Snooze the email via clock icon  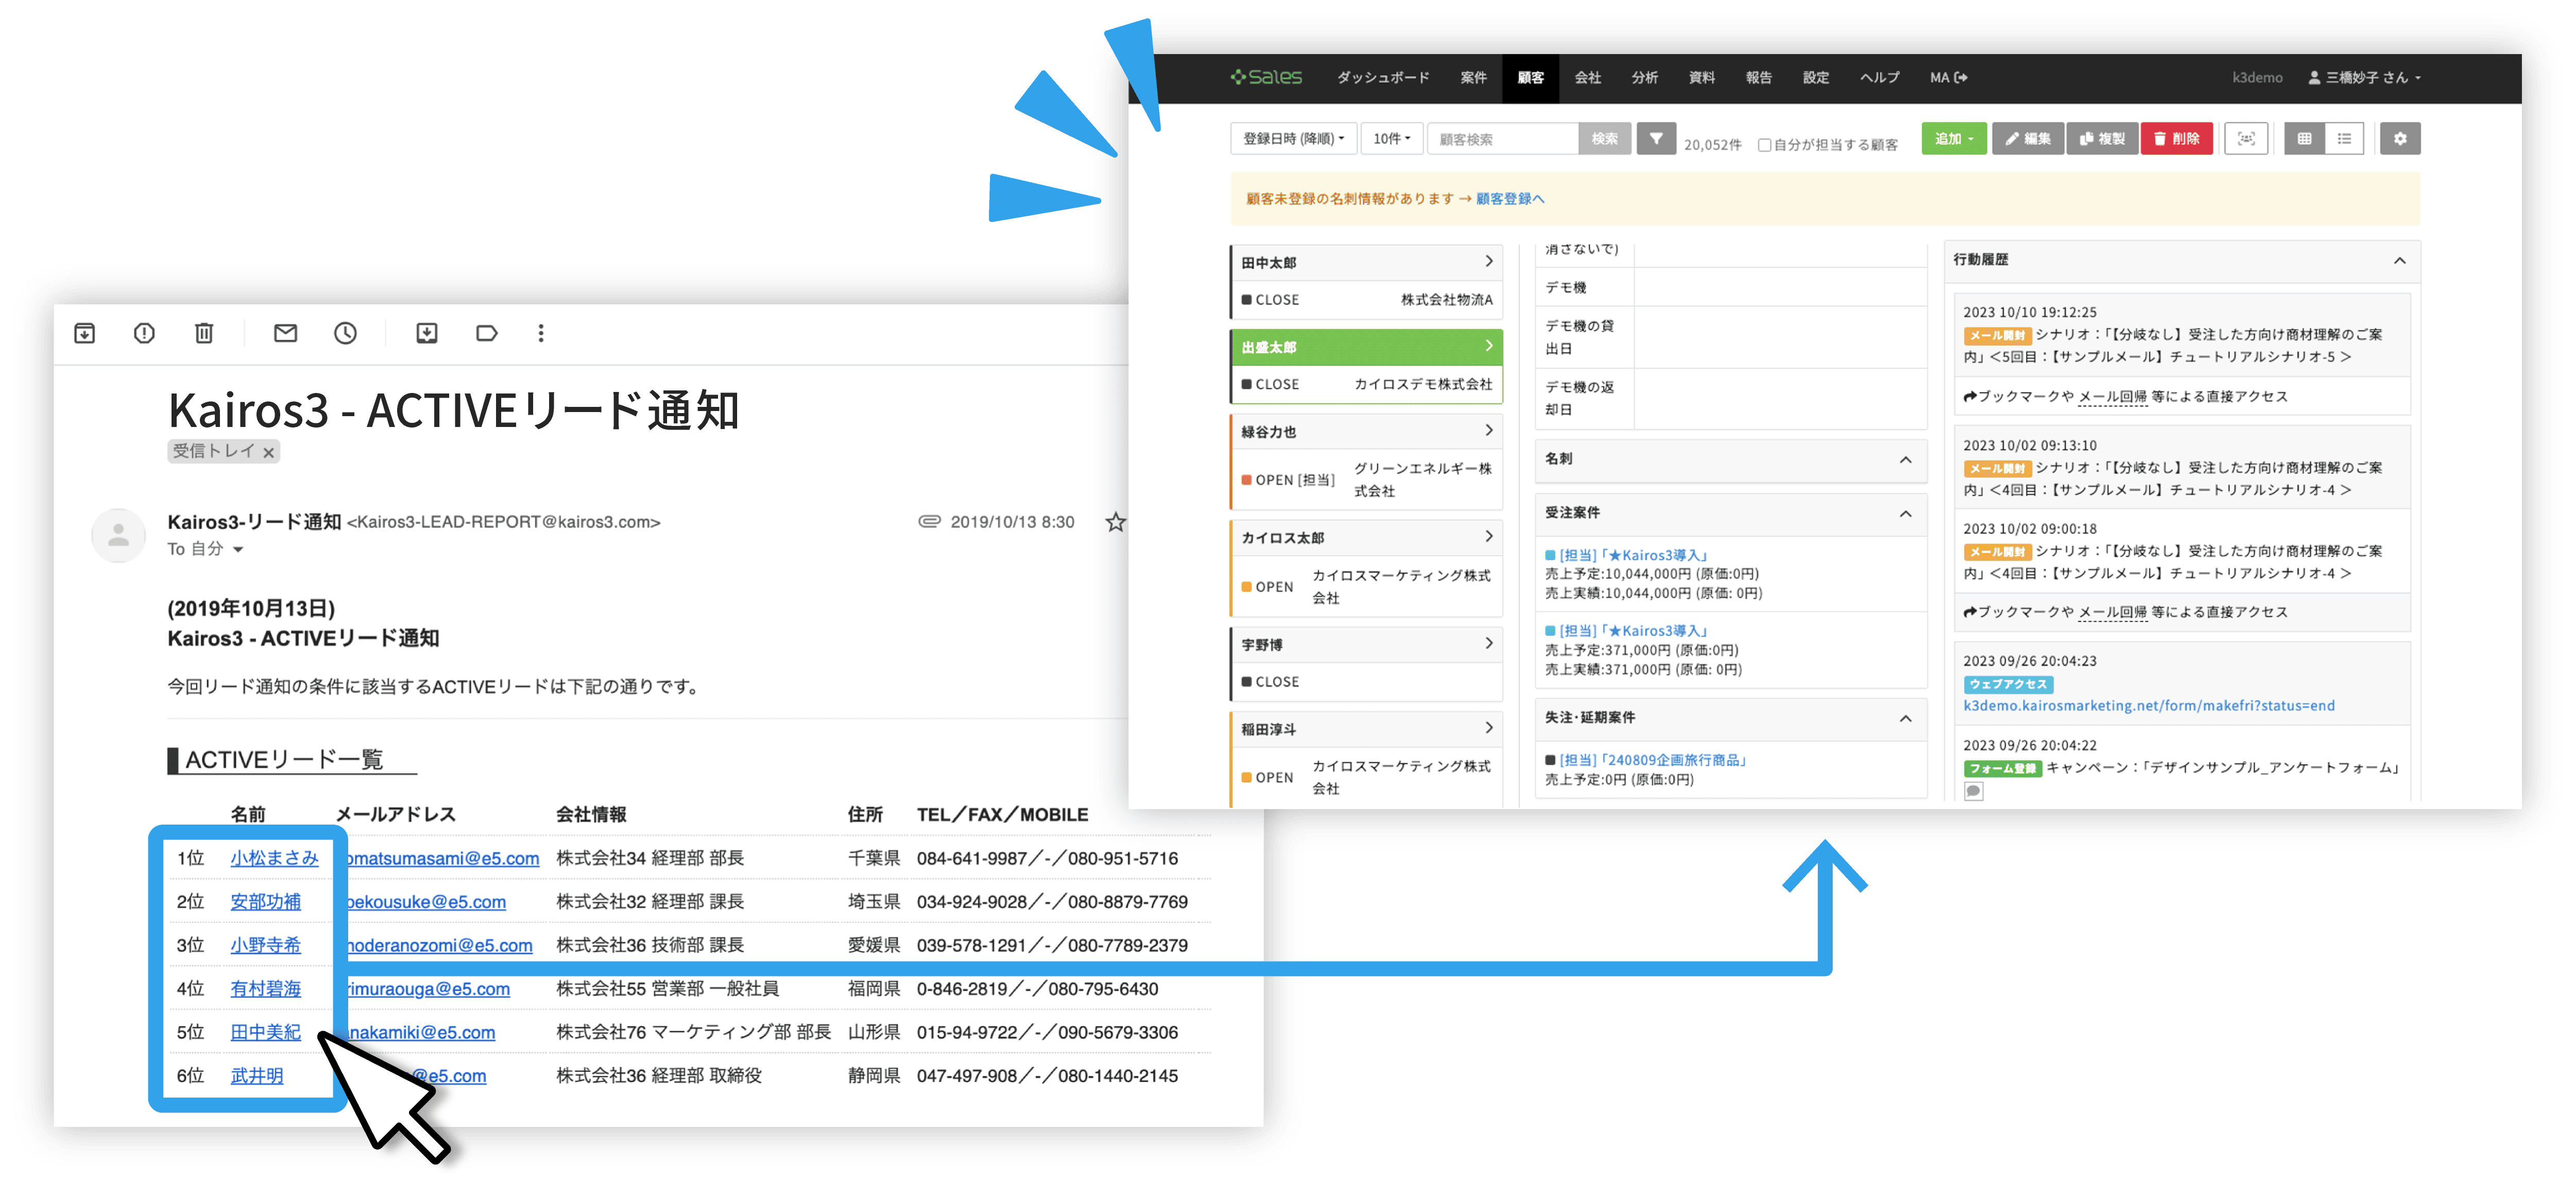click(346, 333)
